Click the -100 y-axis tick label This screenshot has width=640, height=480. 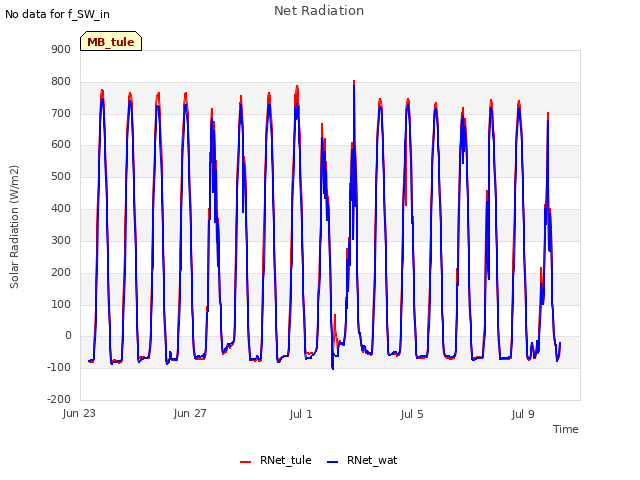[59, 367]
